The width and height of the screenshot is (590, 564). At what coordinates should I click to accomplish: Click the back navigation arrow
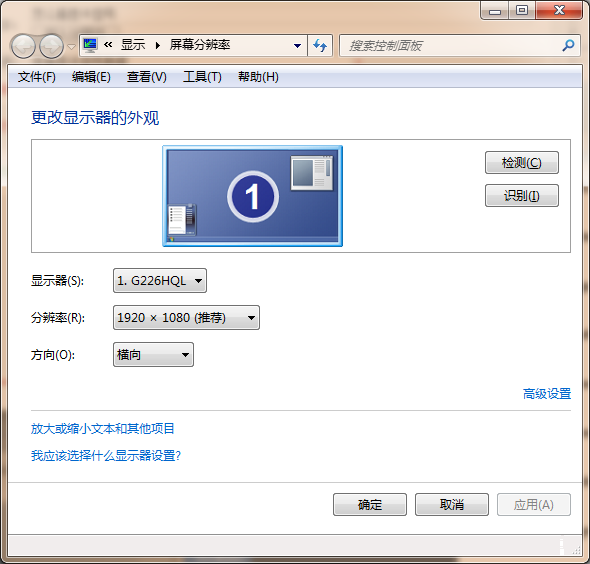(x=23, y=46)
